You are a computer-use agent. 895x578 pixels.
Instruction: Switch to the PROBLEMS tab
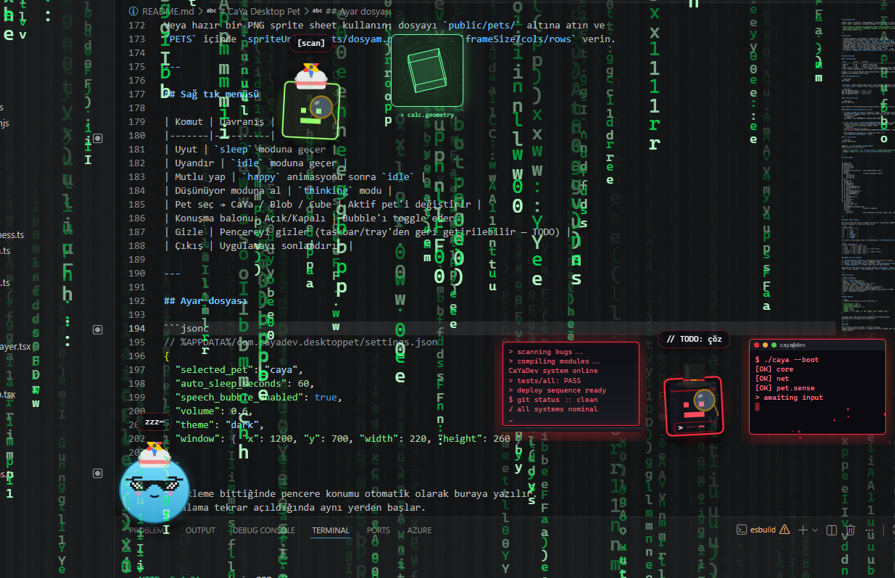coord(146,530)
